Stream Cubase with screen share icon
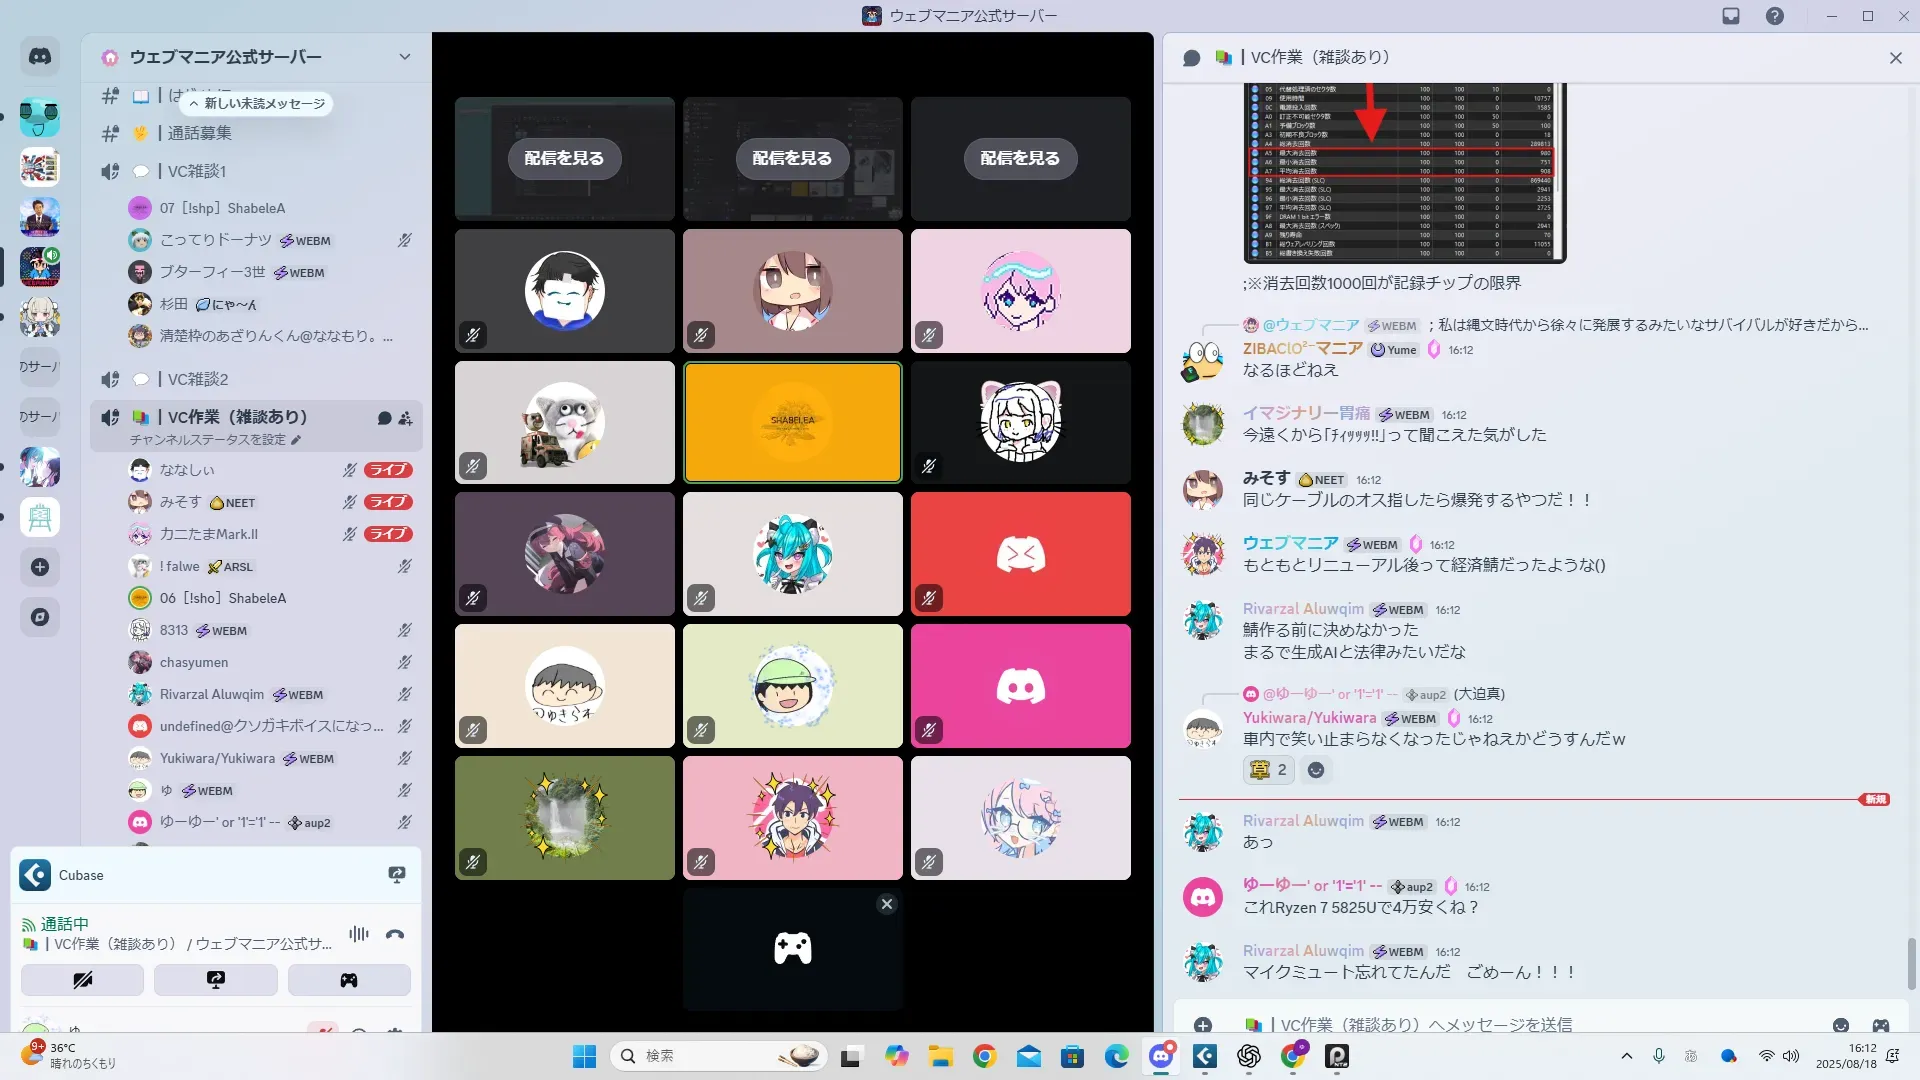The width and height of the screenshot is (1920, 1080). coord(397,875)
